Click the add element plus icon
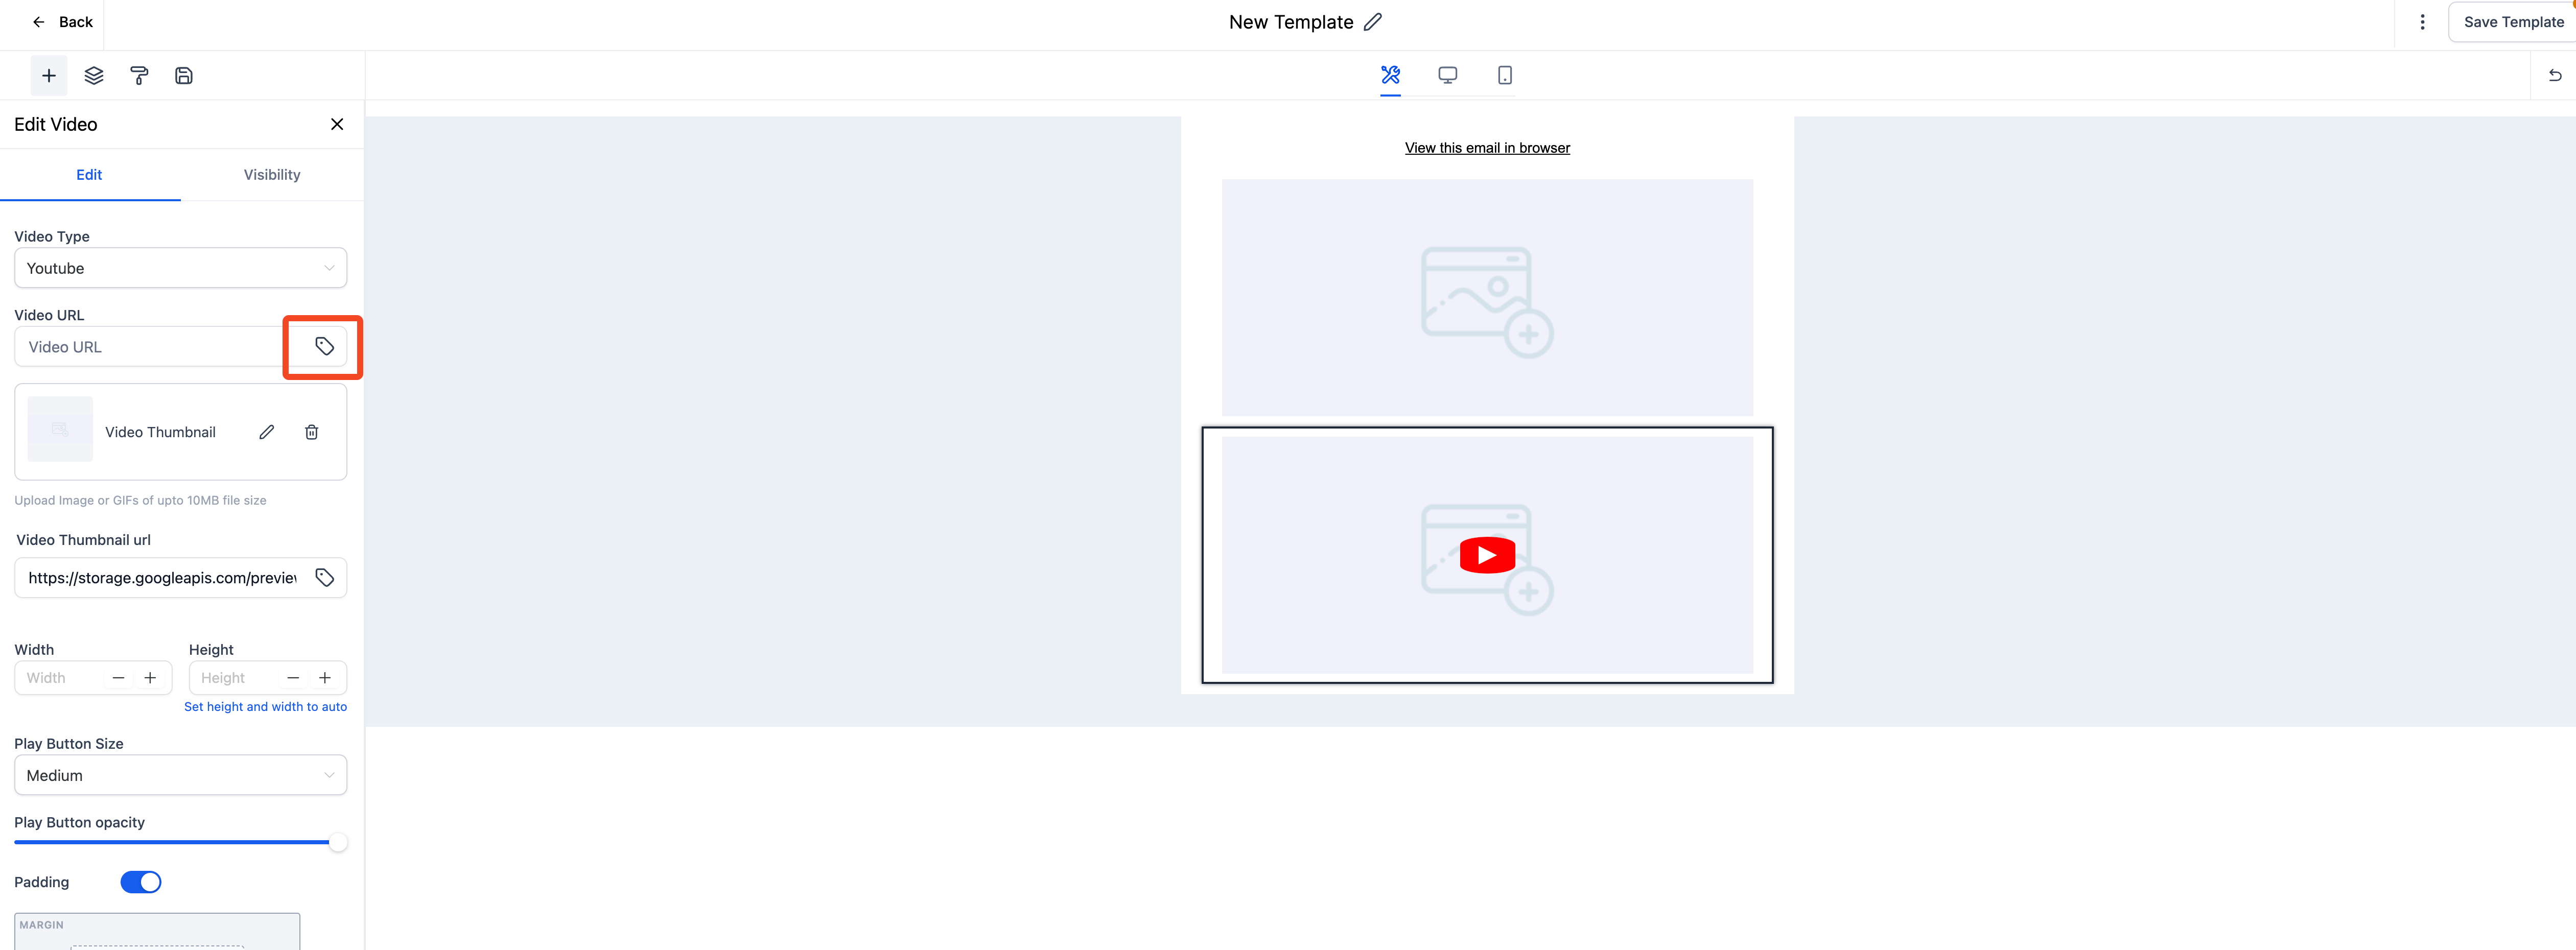2576x950 pixels. click(48, 76)
